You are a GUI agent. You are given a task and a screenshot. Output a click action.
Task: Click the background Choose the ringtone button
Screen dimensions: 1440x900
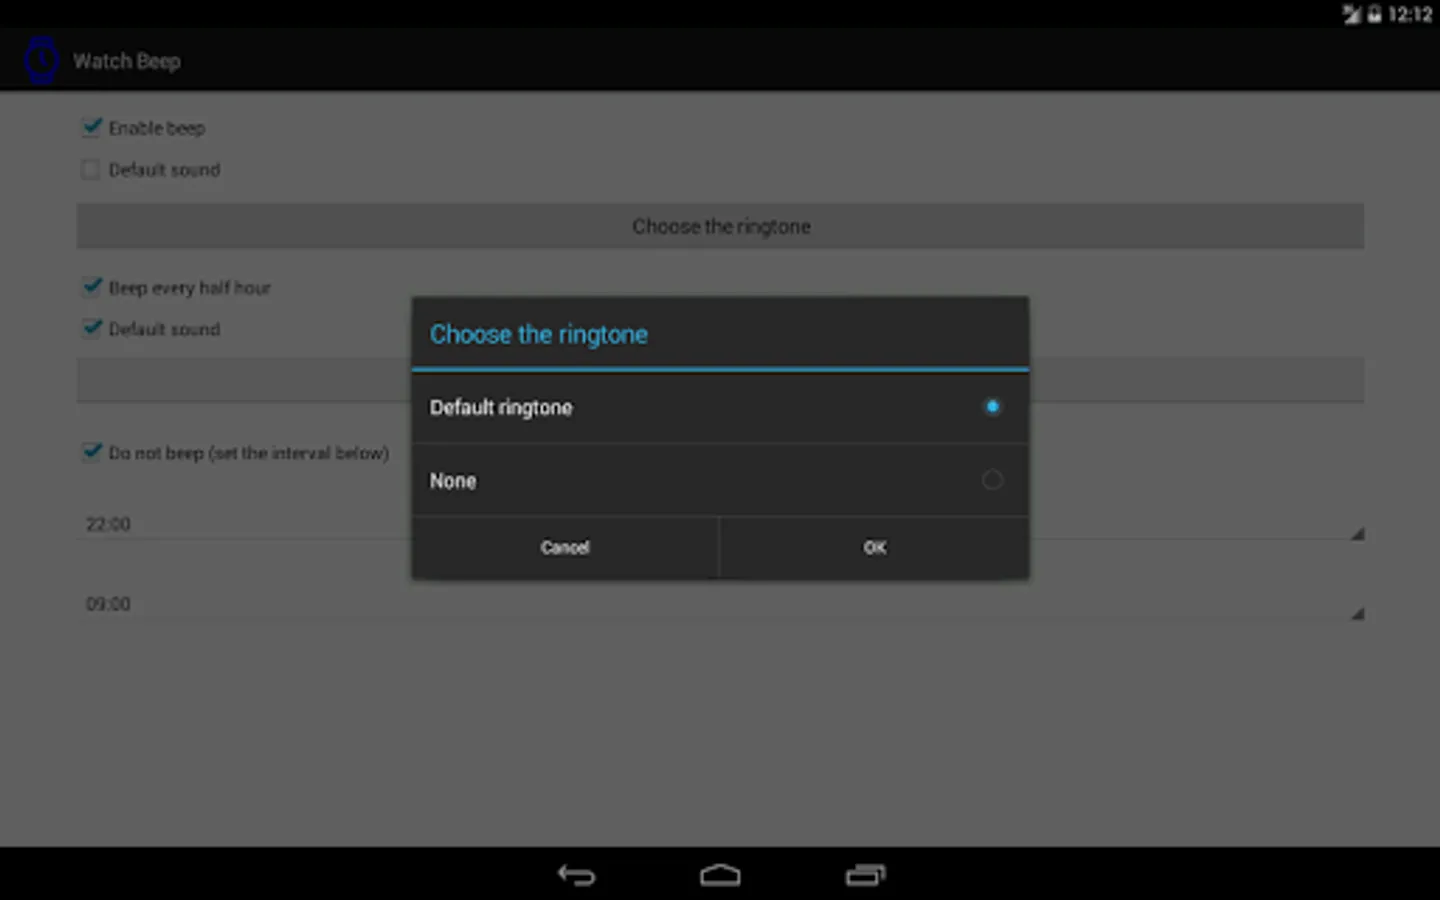pos(720,226)
